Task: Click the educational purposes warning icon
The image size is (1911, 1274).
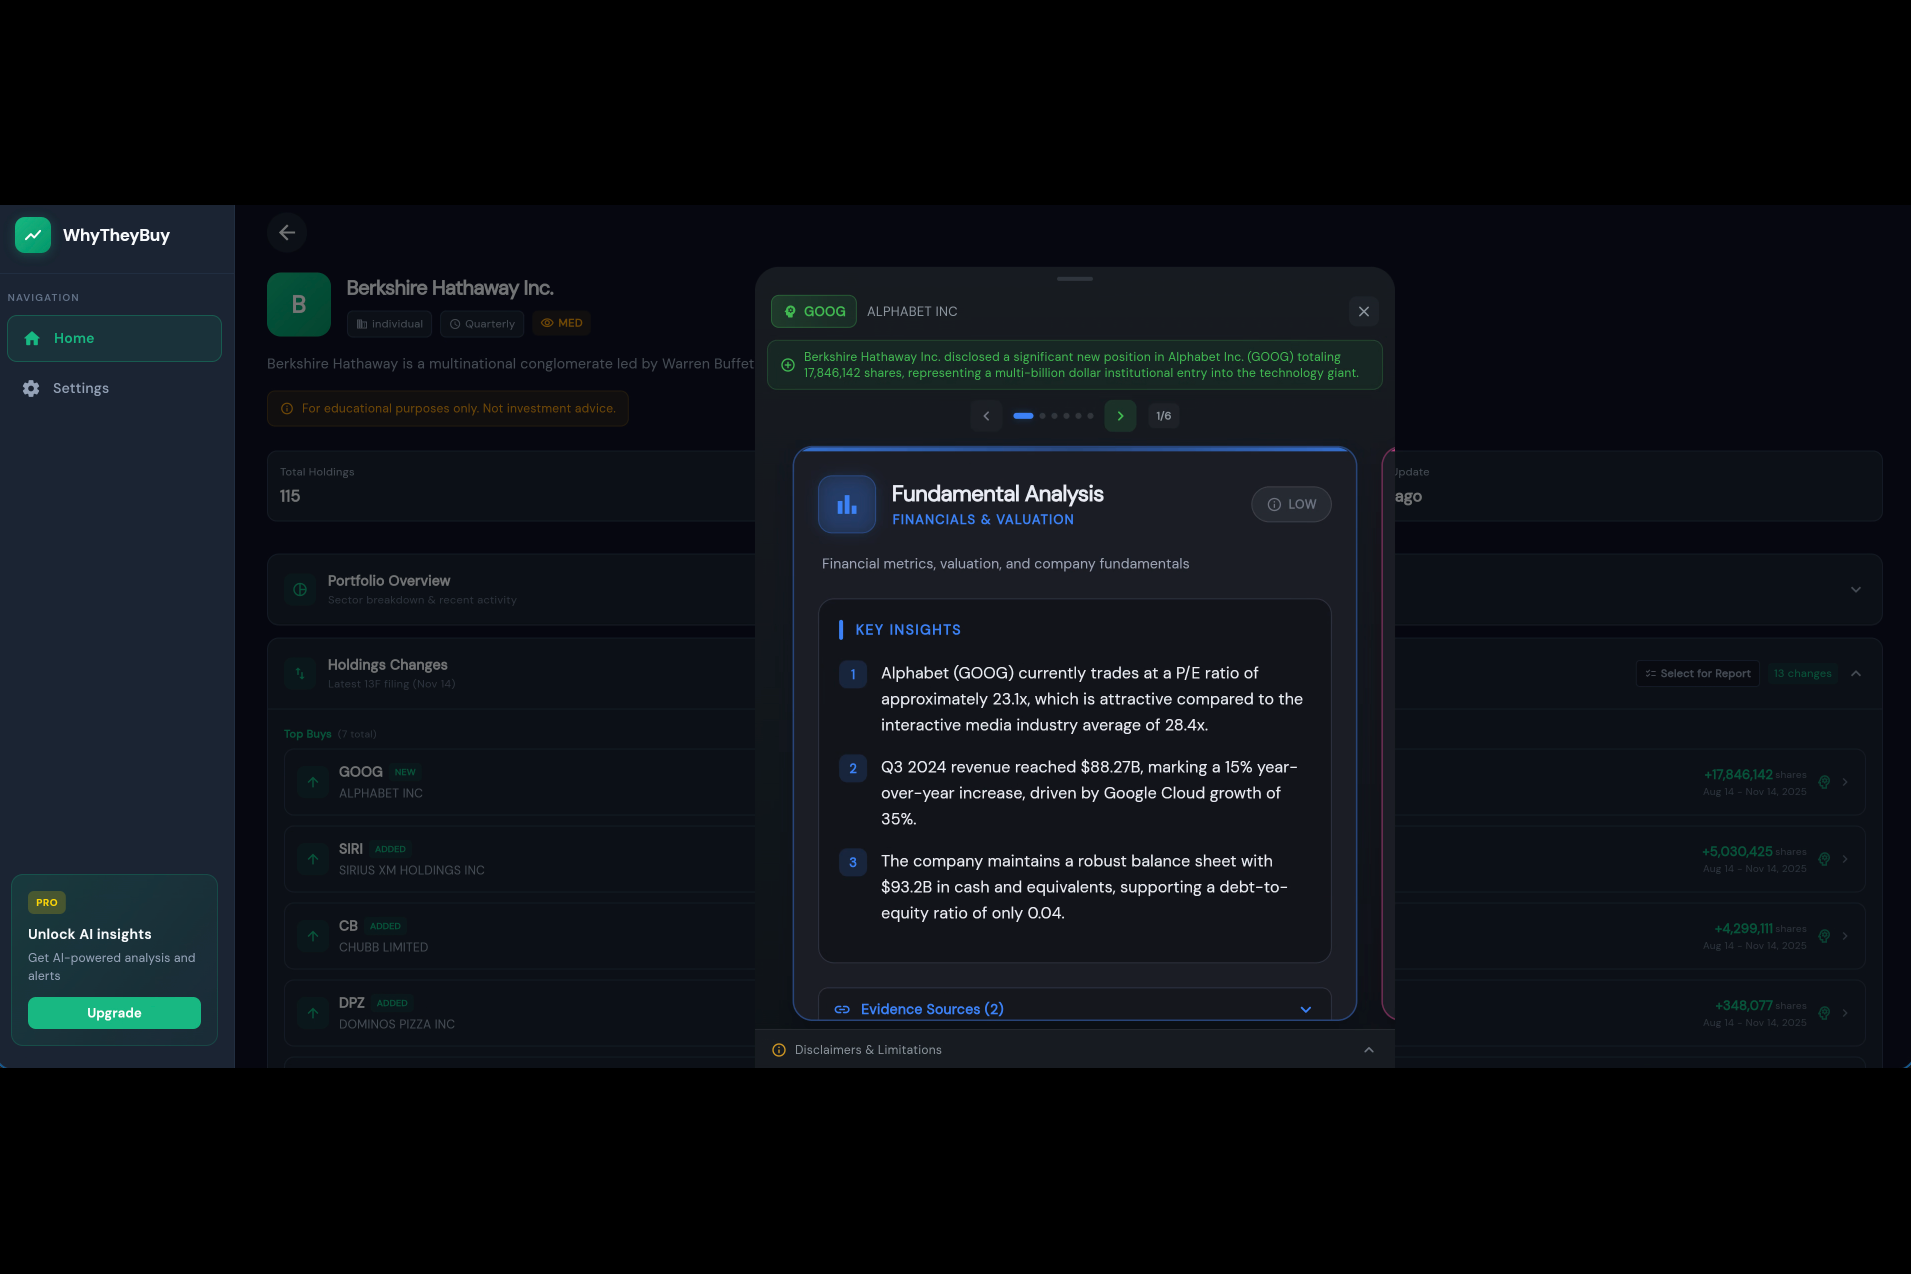Action: [x=287, y=409]
